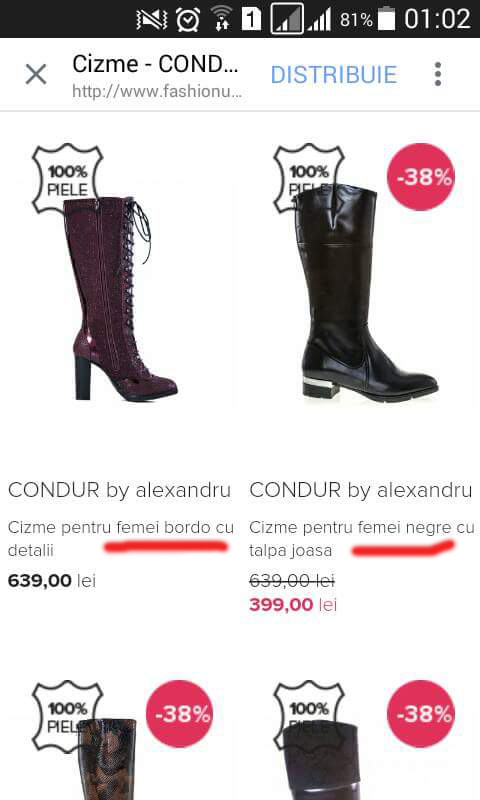
Task: Tap the page URL under the title
Action: pos(157,91)
